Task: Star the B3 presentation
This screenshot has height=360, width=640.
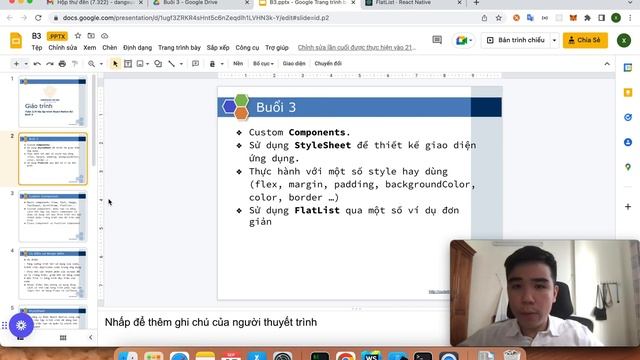Action: (x=78, y=36)
